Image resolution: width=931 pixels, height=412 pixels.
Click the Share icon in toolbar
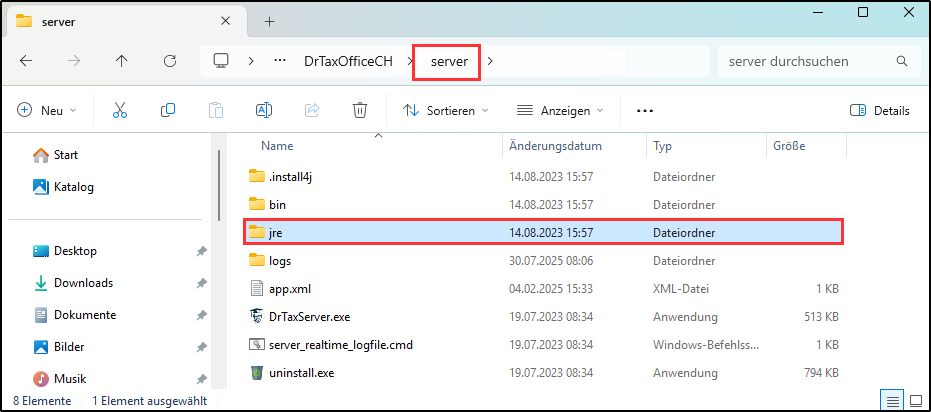pyautogui.click(x=312, y=111)
